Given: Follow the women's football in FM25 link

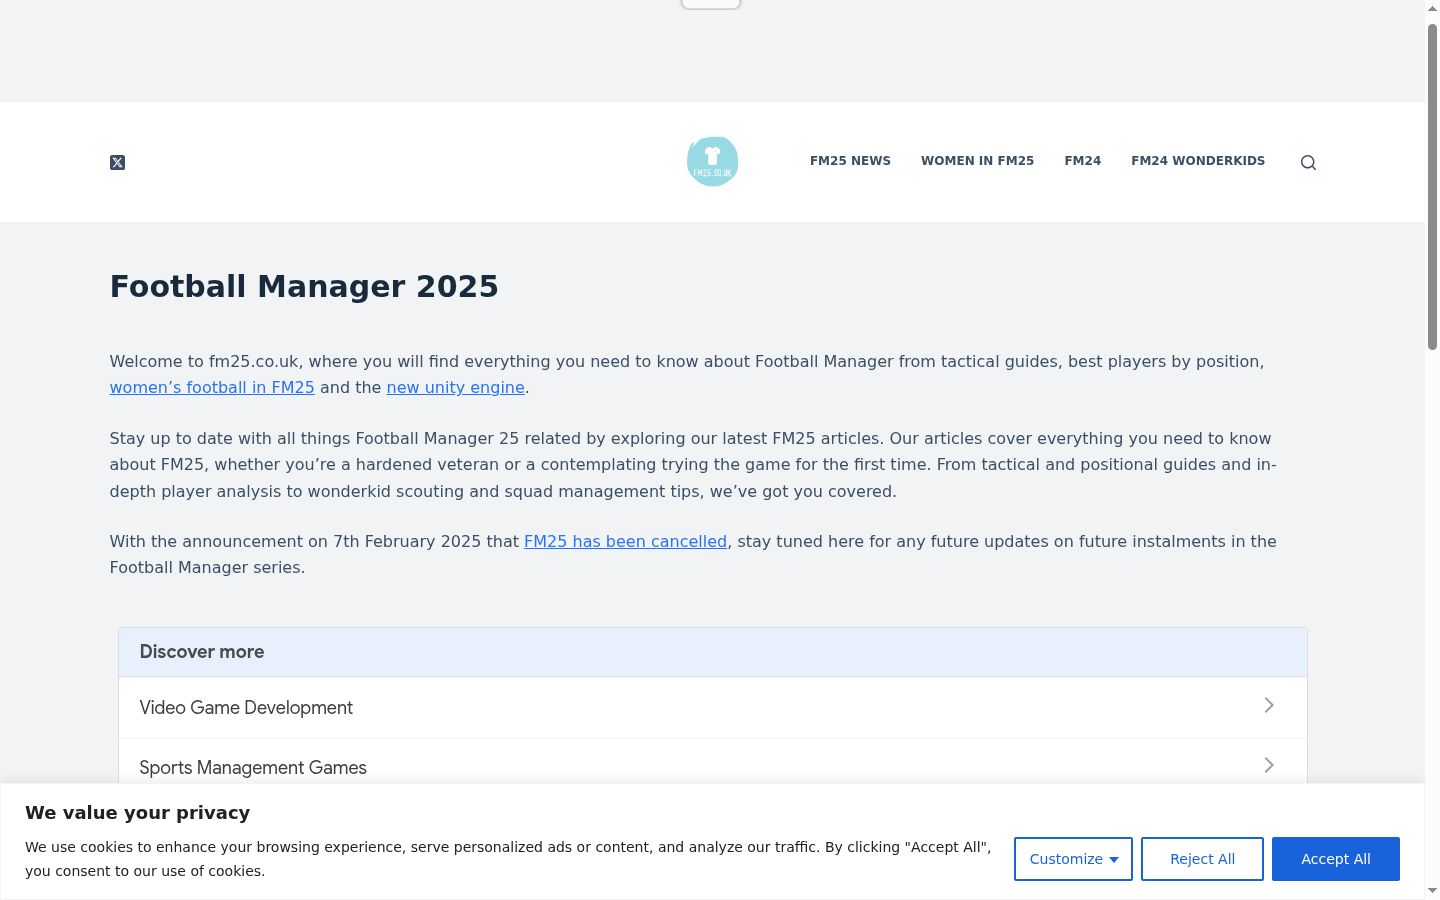Looking at the screenshot, I should tap(212, 388).
